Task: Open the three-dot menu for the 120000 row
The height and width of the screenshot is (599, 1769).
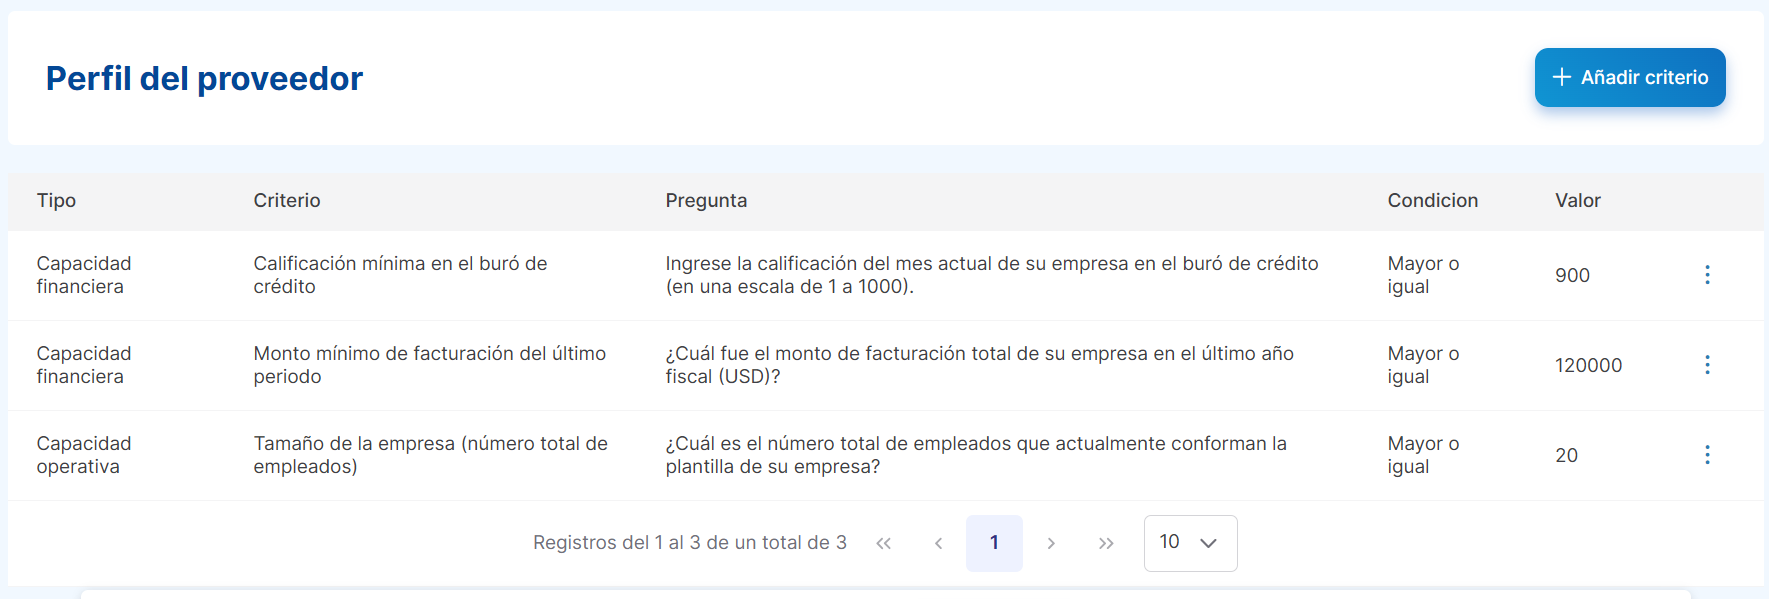Action: pyautogui.click(x=1706, y=365)
